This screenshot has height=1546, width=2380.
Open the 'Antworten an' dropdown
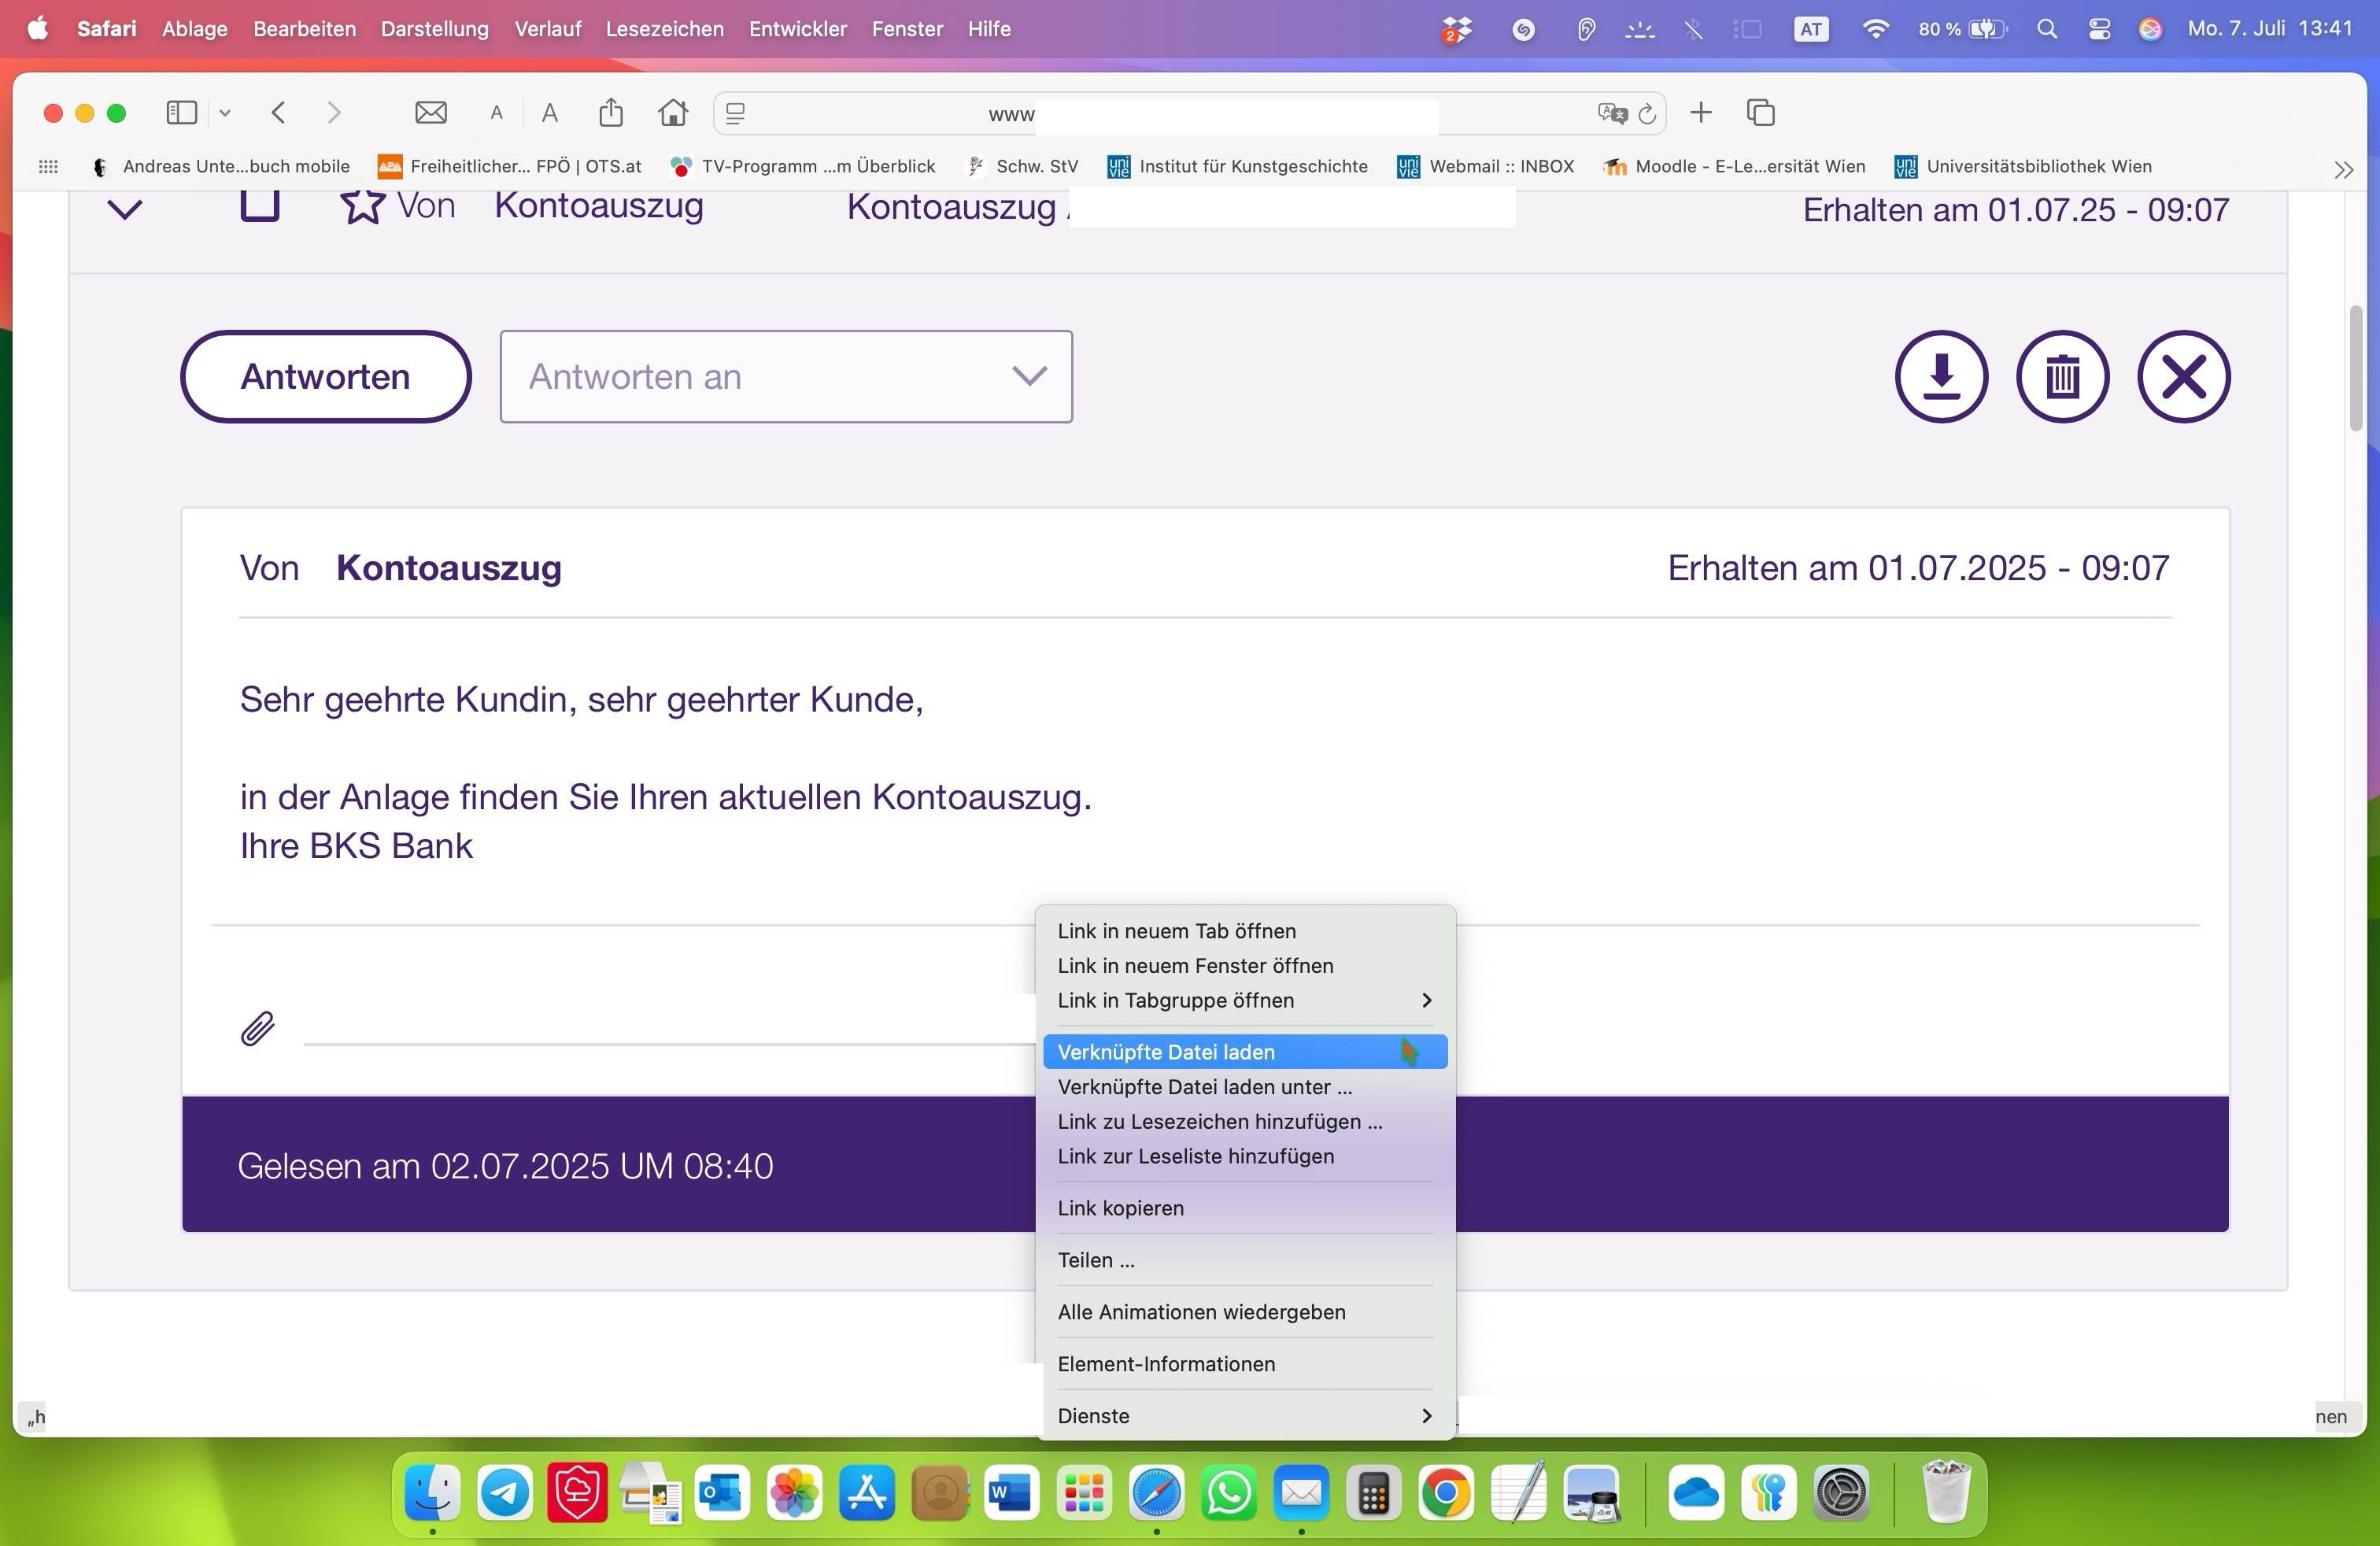coord(786,377)
